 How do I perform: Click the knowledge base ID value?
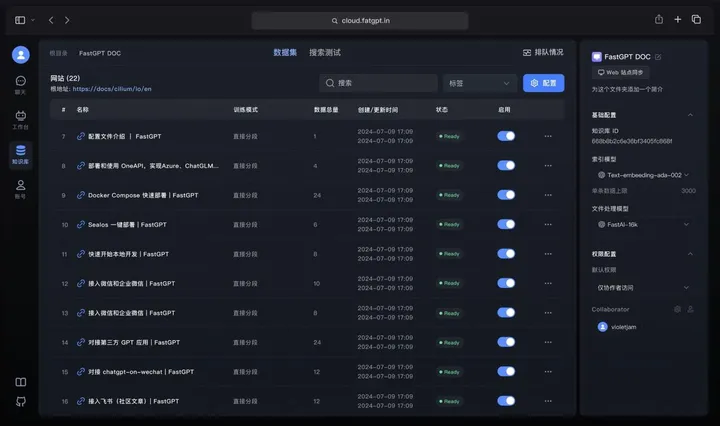pos(632,141)
